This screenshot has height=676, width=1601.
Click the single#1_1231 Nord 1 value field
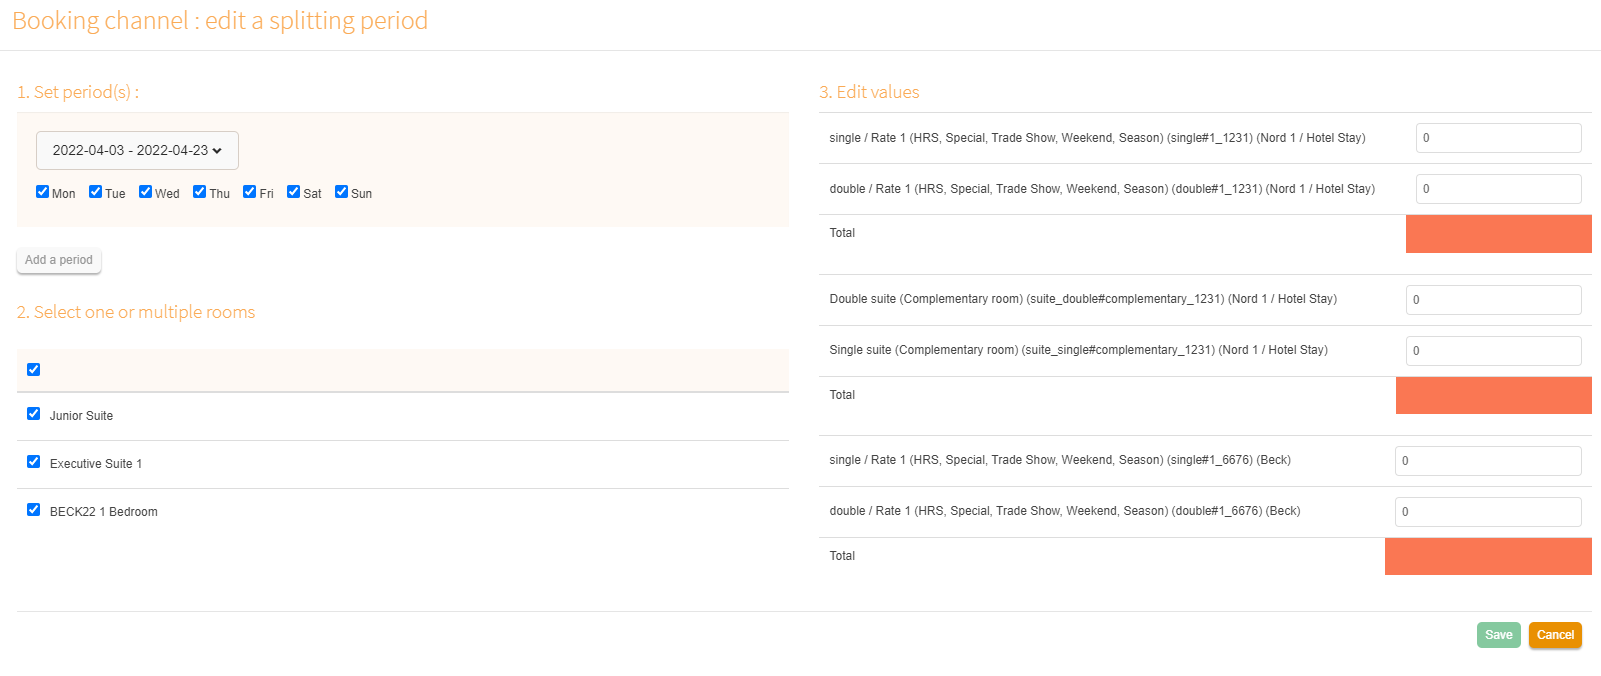[1498, 138]
